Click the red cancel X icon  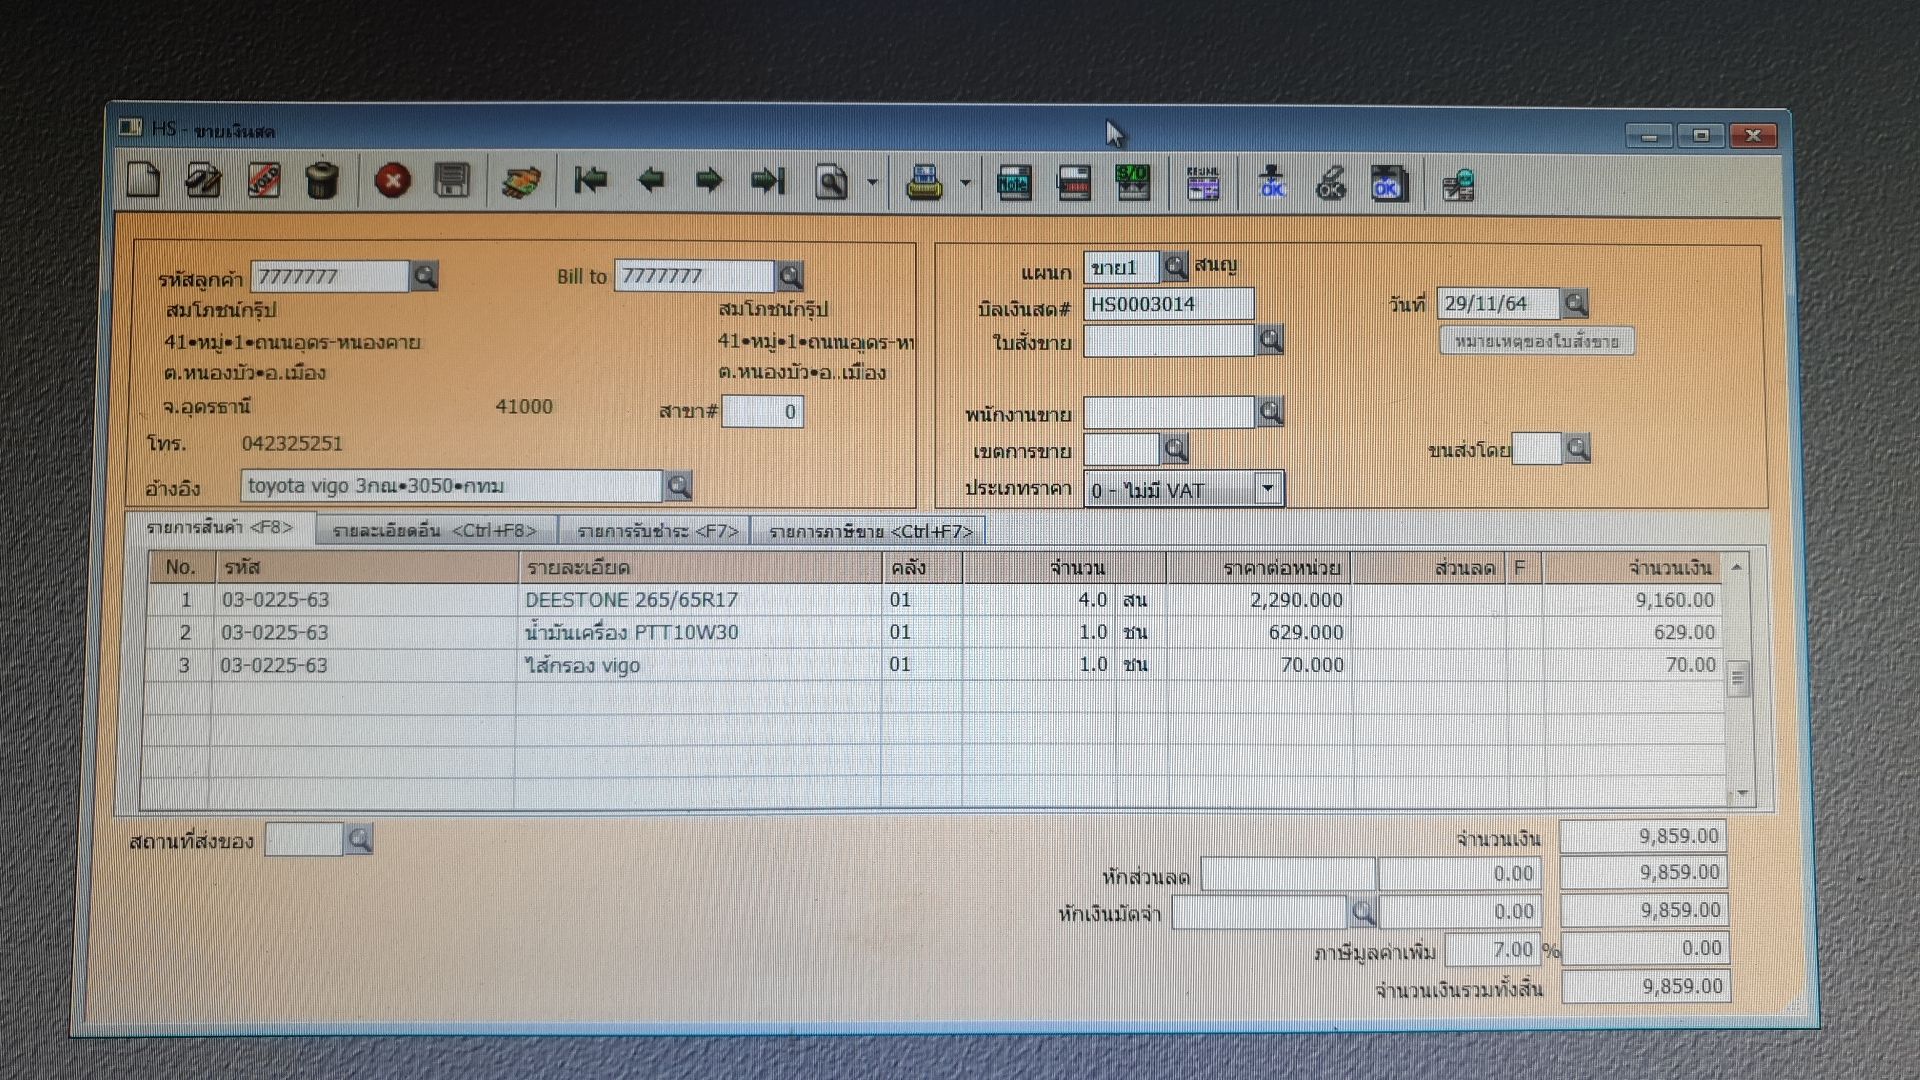tap(392, 181)
